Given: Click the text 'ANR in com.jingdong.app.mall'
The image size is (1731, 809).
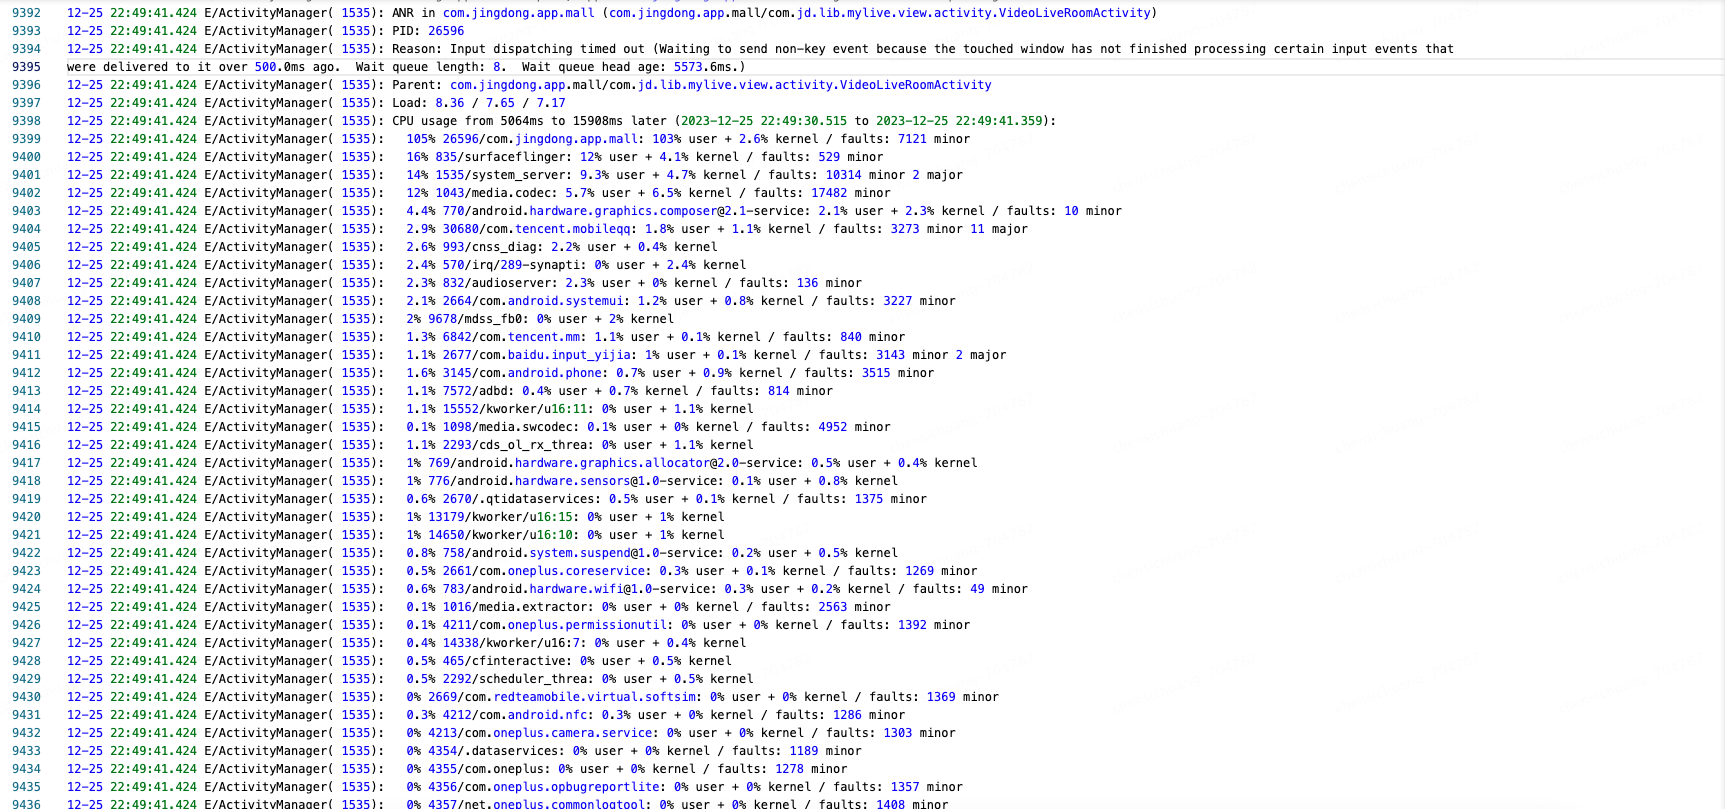Looking at the screenshot, I should click(493, 13).
